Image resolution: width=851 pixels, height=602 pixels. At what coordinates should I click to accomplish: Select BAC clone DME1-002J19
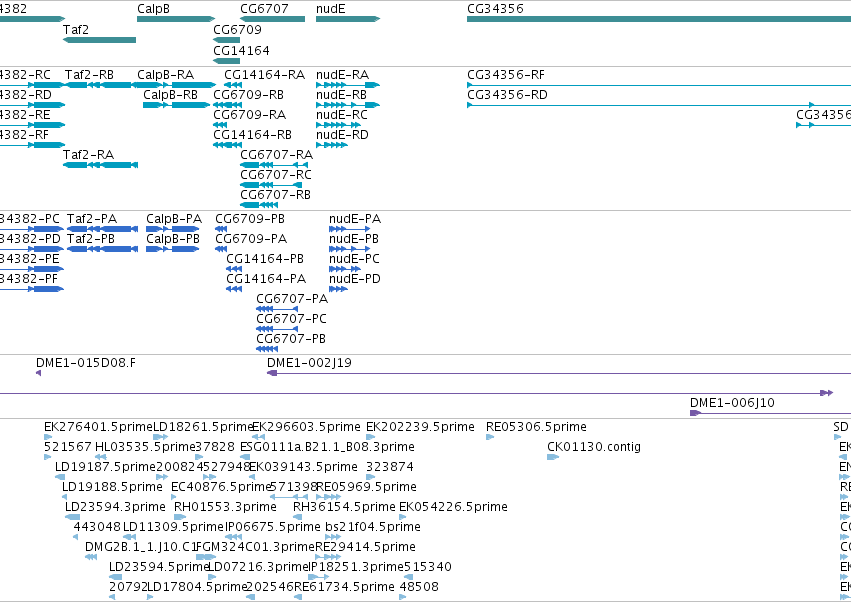click(x=559, y=373)
